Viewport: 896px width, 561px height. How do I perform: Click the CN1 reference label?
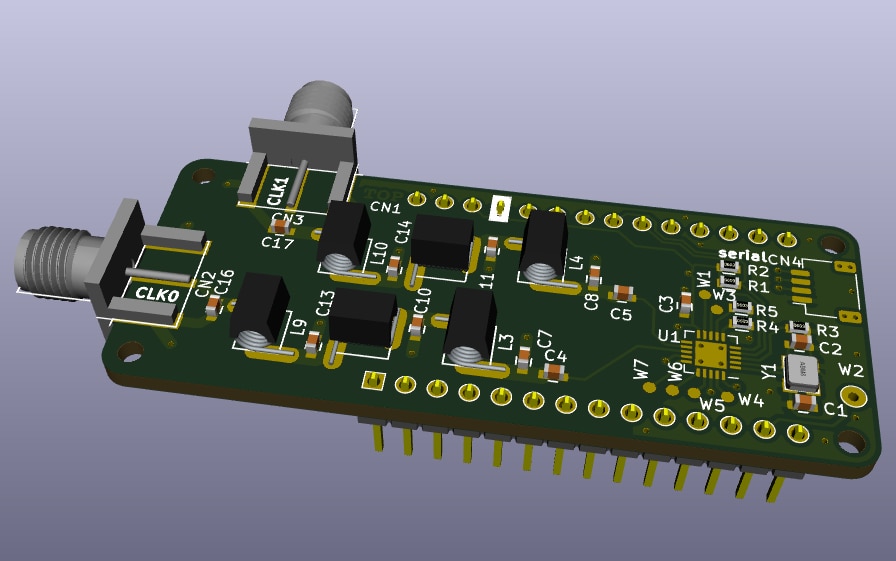(x=385, y=207)
